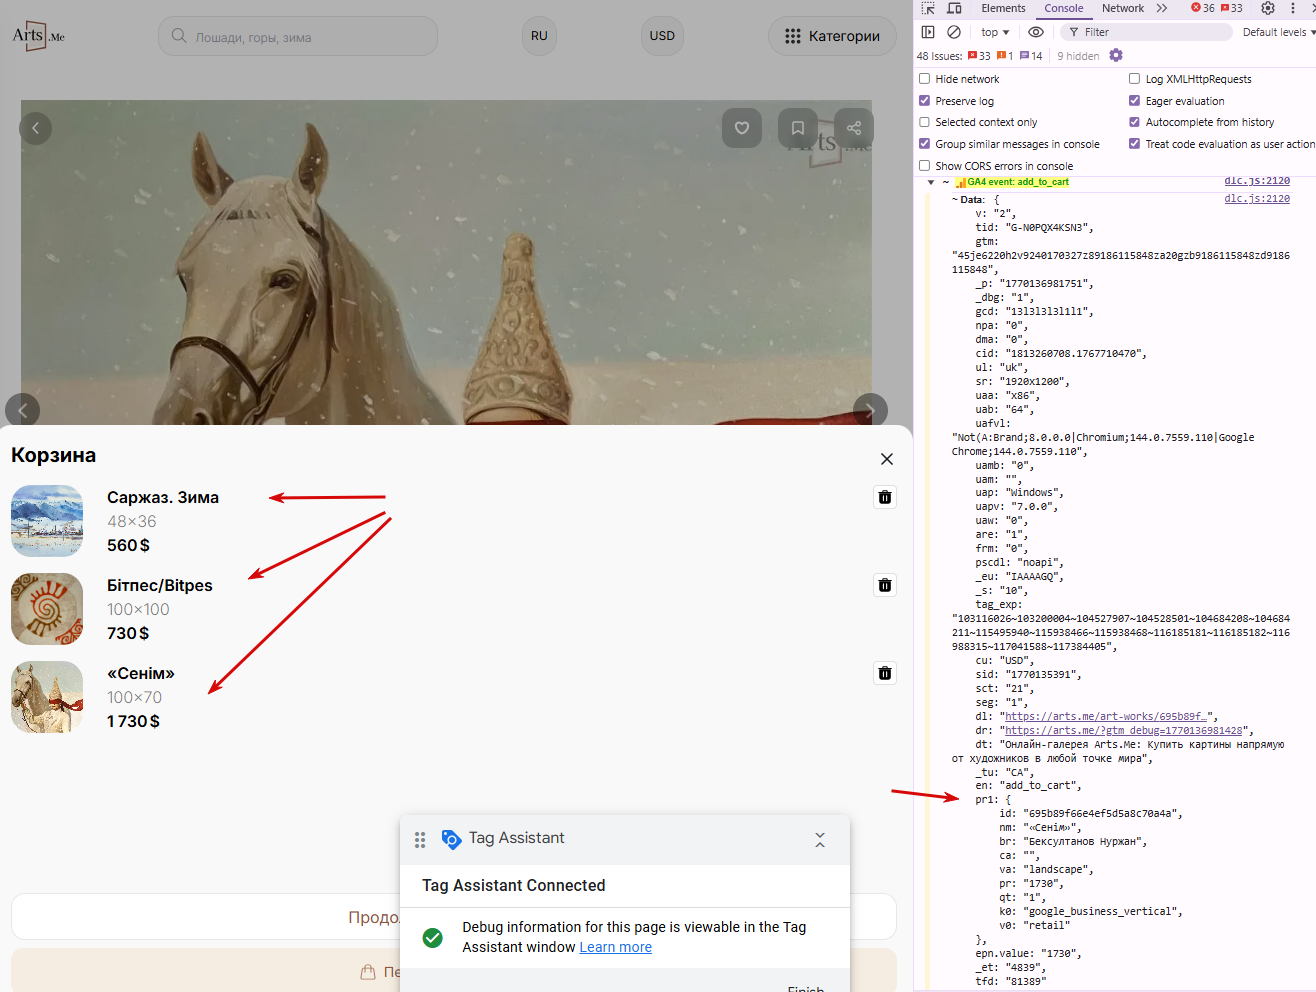This screenshot has width=1316, height=992.
Task: Clear the console with the ban icon
Action: [954, 32]
